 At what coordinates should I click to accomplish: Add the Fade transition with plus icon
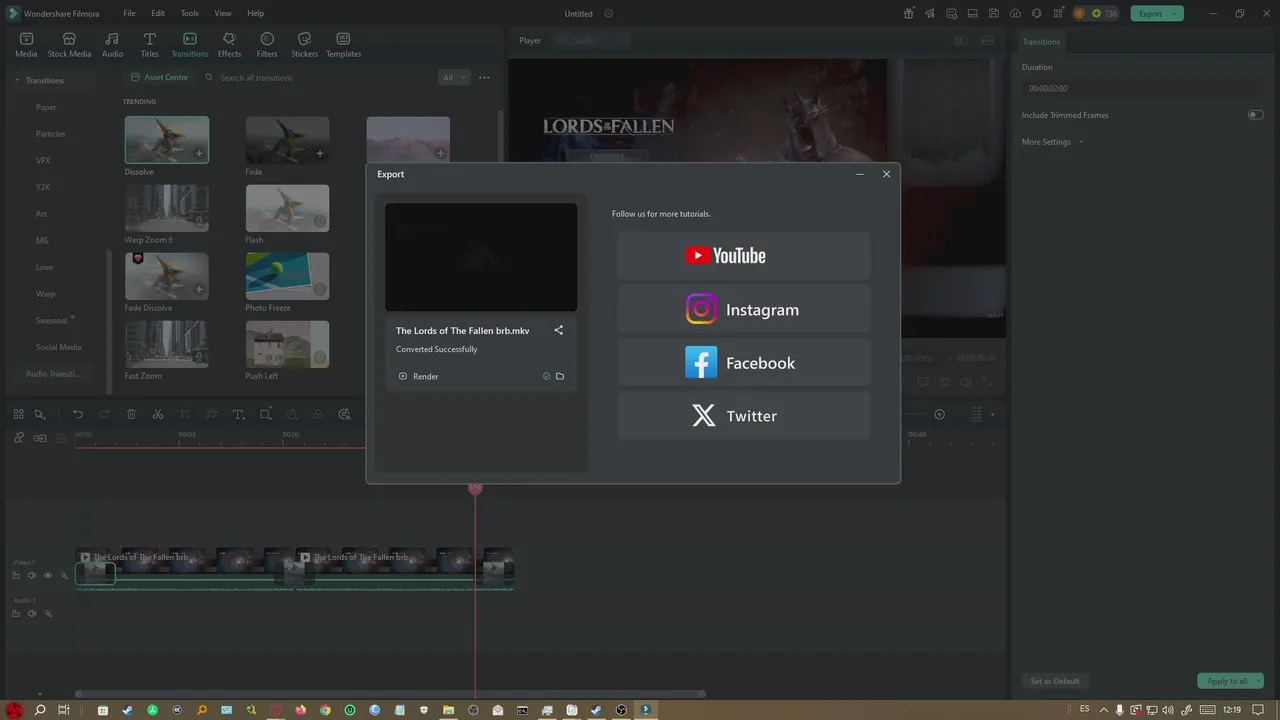320,154
